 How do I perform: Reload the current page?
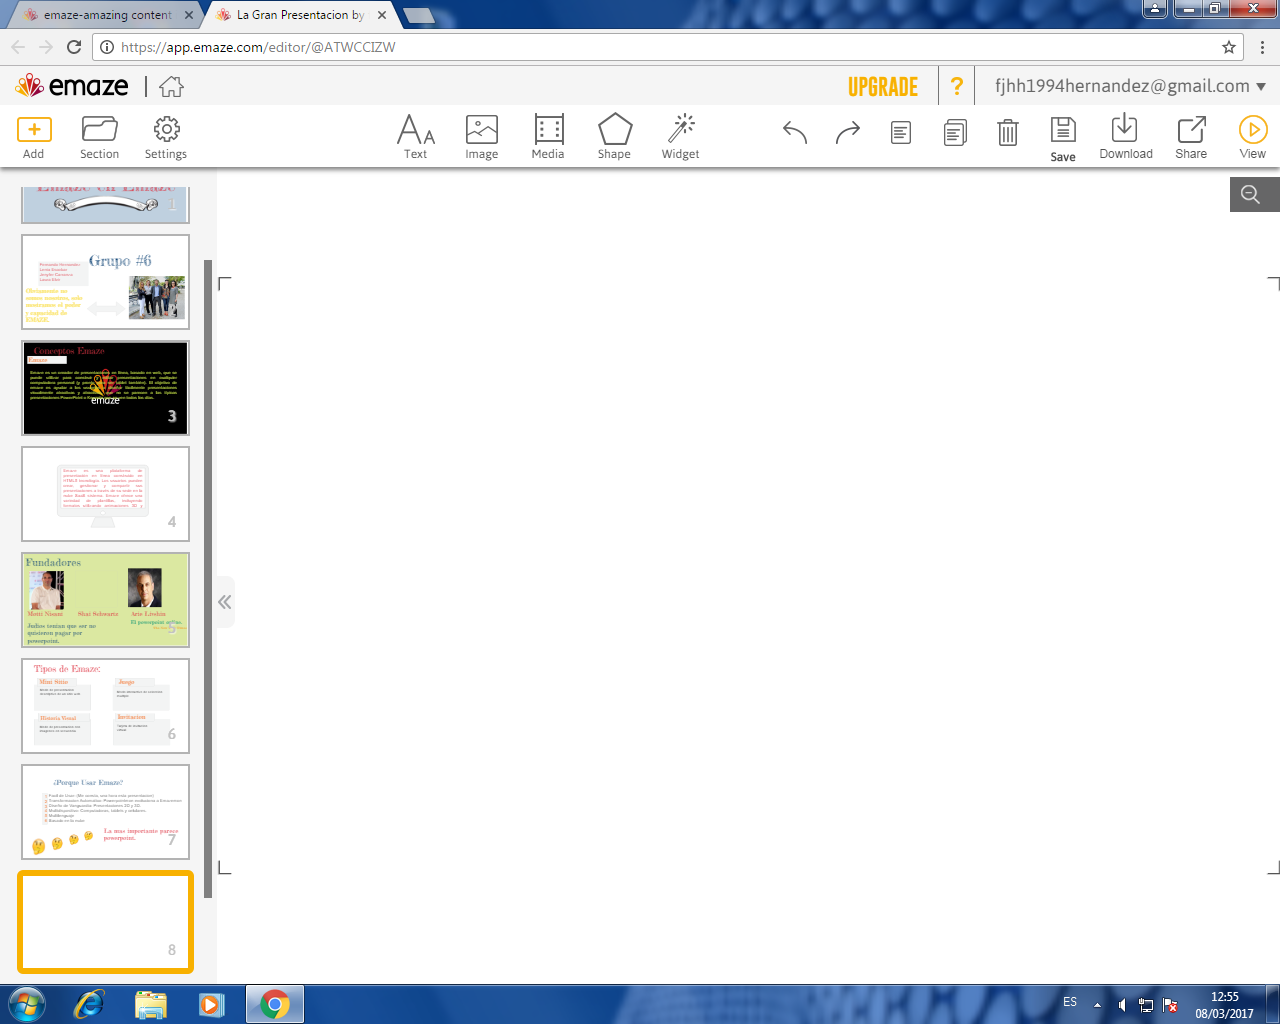[74, 47]
